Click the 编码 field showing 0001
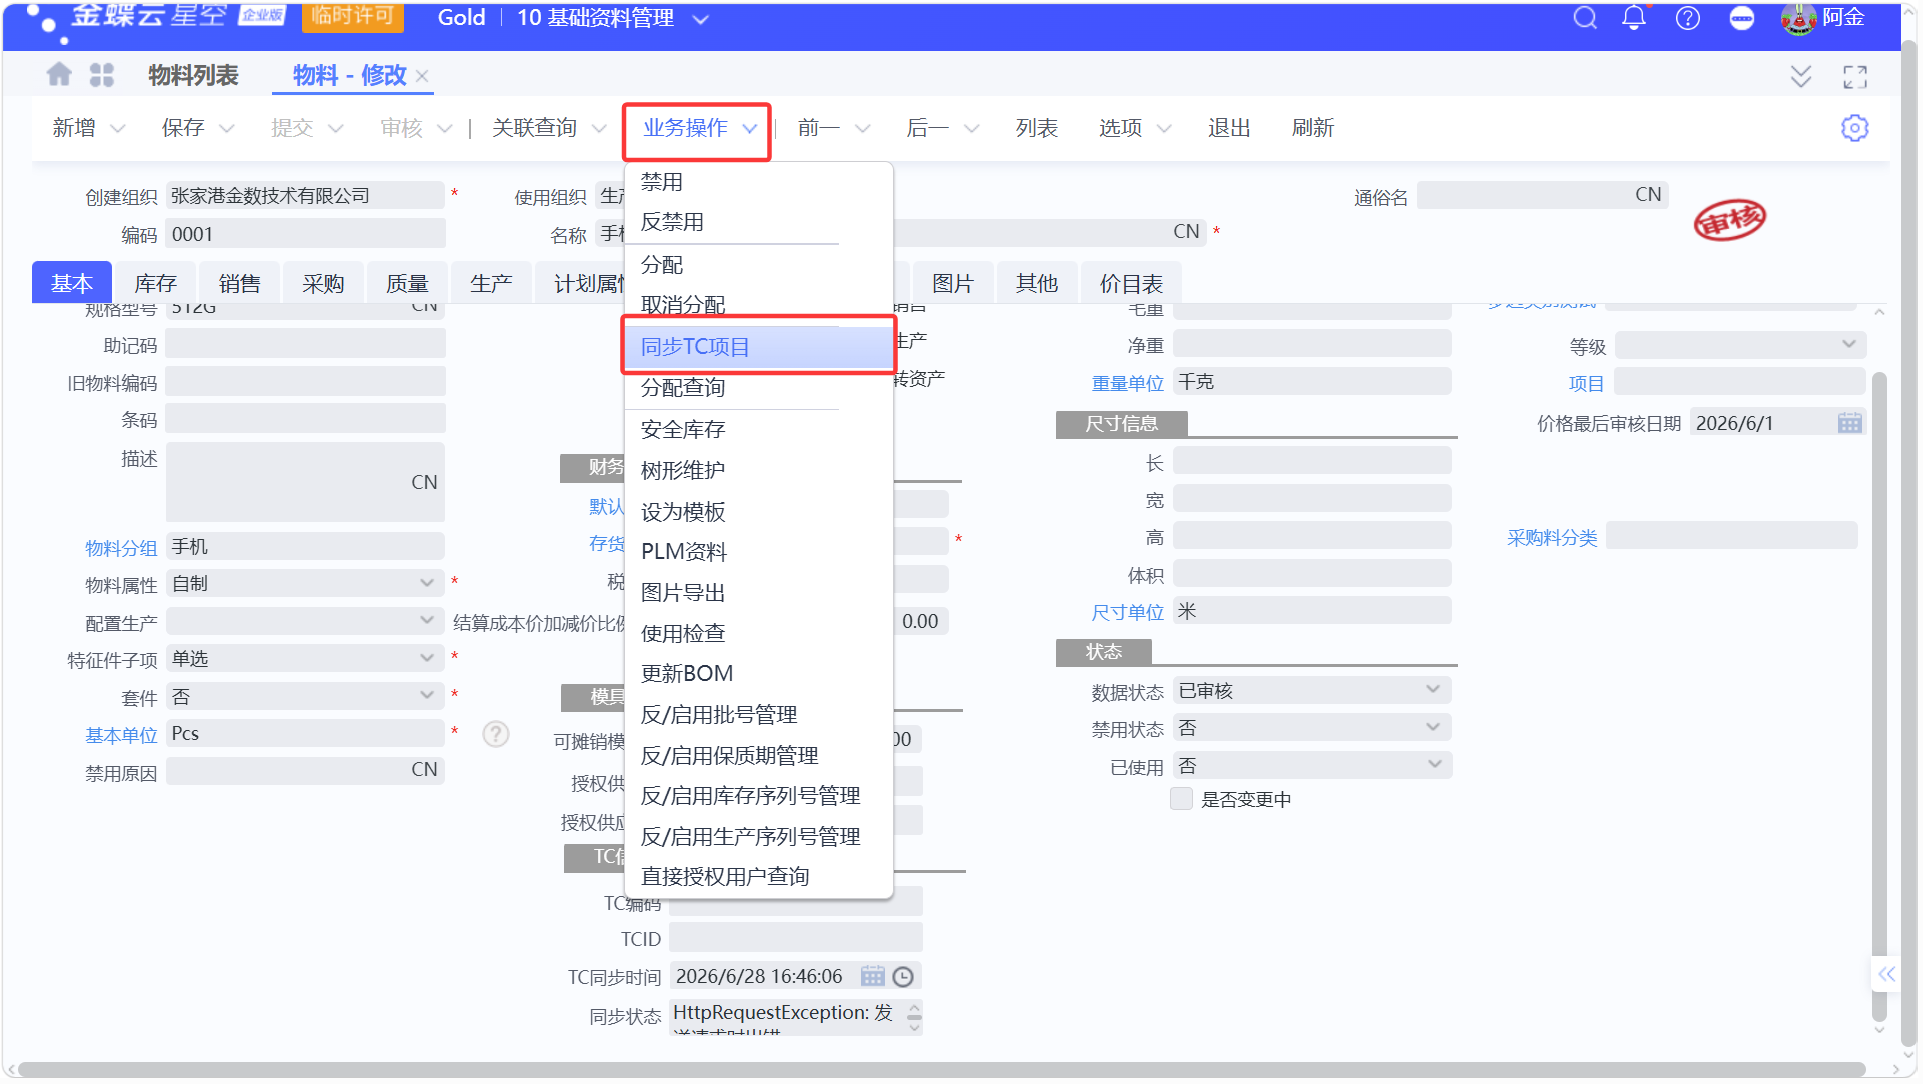Screen dimensions: 1923x1084 click(x=305, y=235)
